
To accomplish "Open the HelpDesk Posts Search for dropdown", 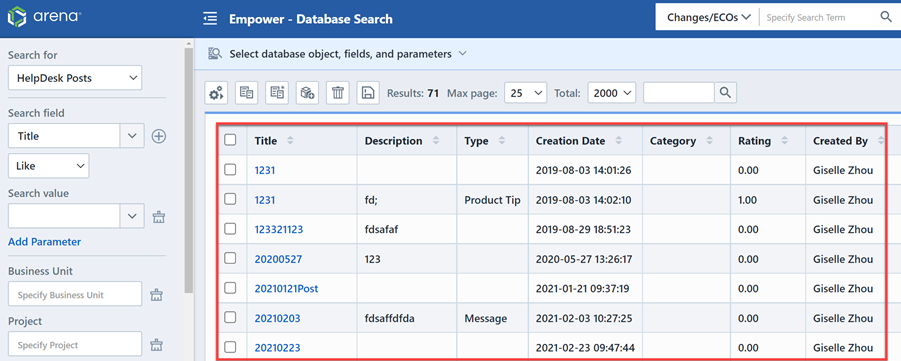I will [x=75, y=78].
